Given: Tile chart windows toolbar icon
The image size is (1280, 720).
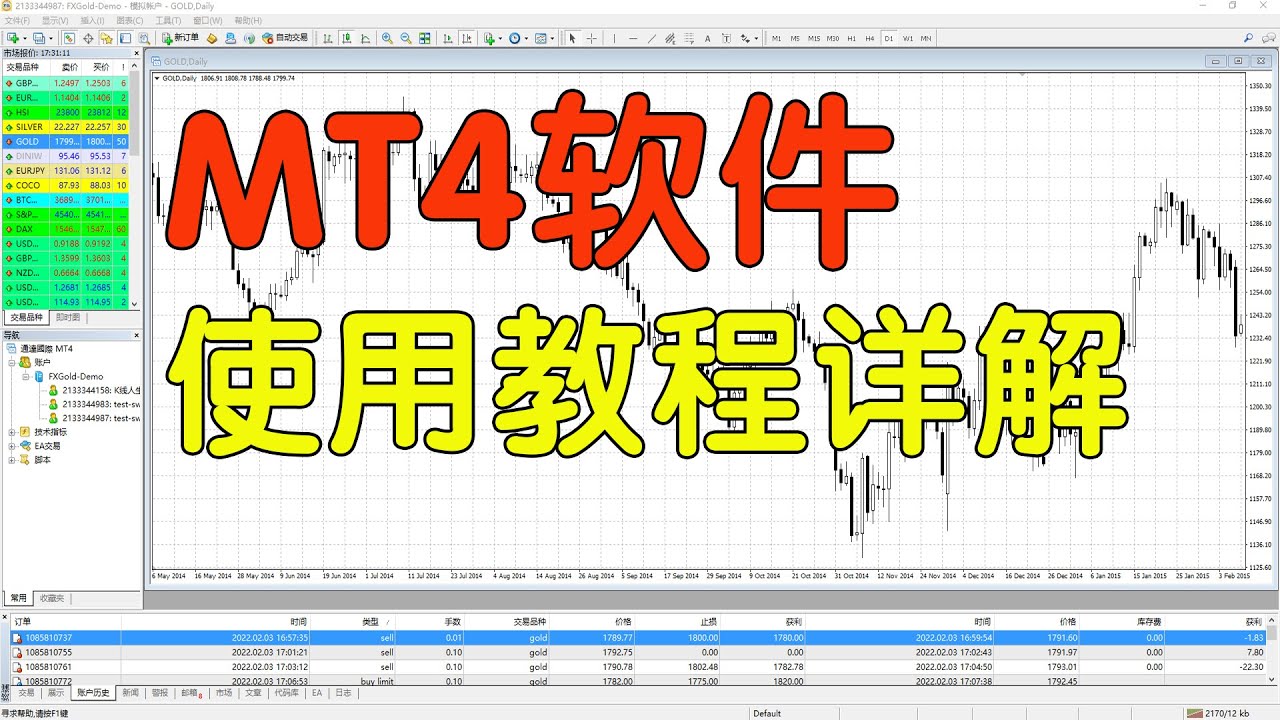Looking at the screenshot, I should coord(425,38).
